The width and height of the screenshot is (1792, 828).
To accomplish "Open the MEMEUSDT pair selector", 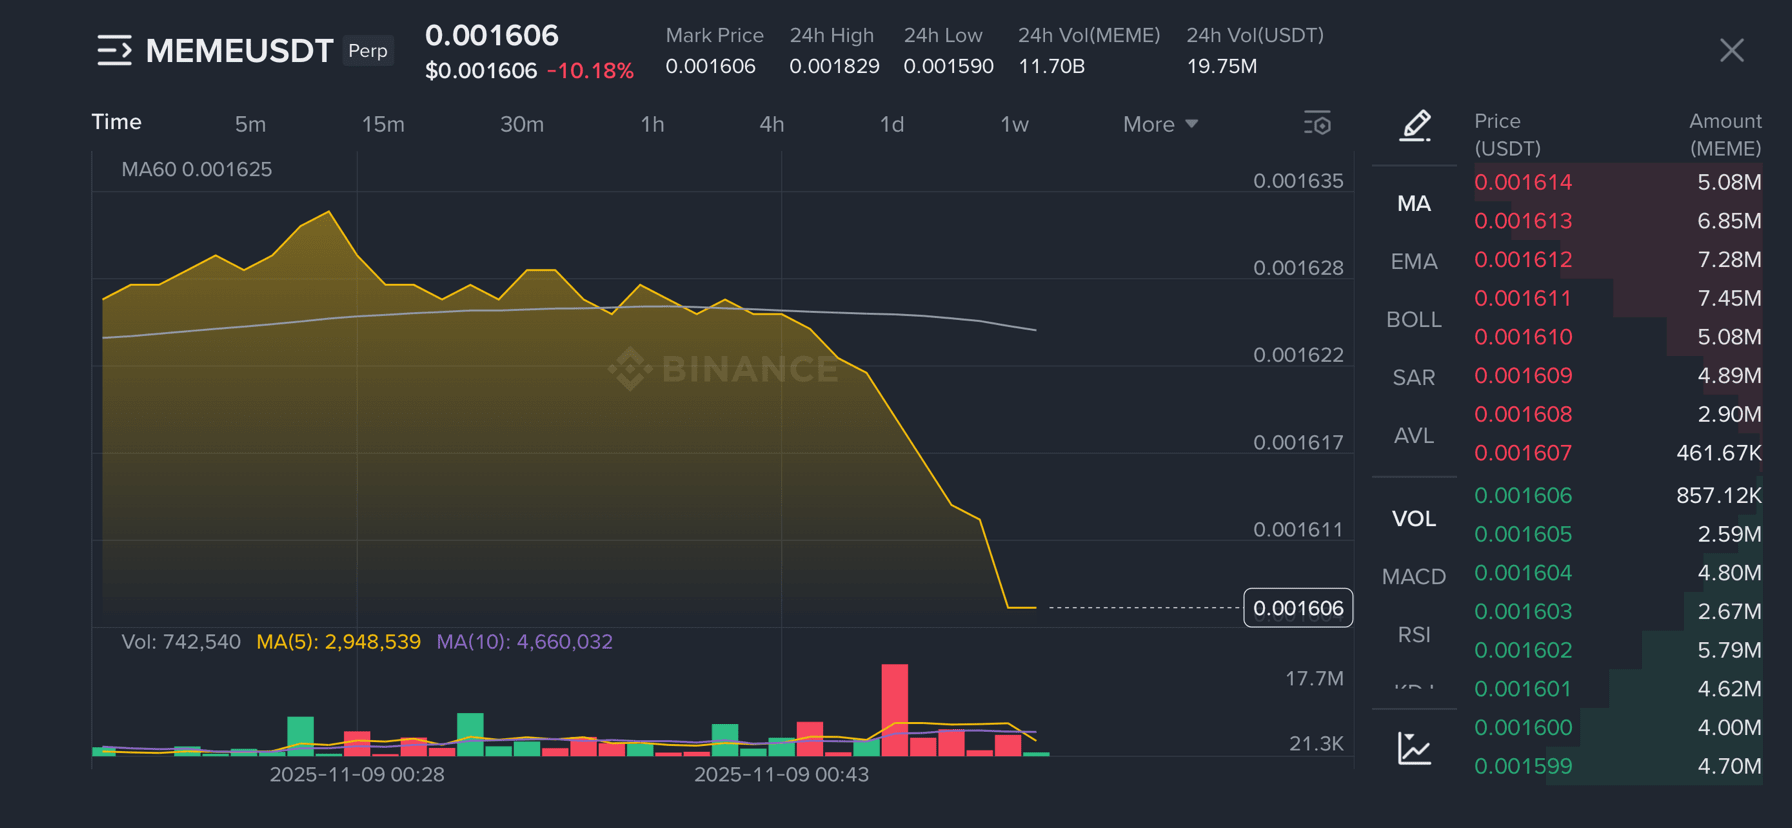I will (x=239, y=50).
